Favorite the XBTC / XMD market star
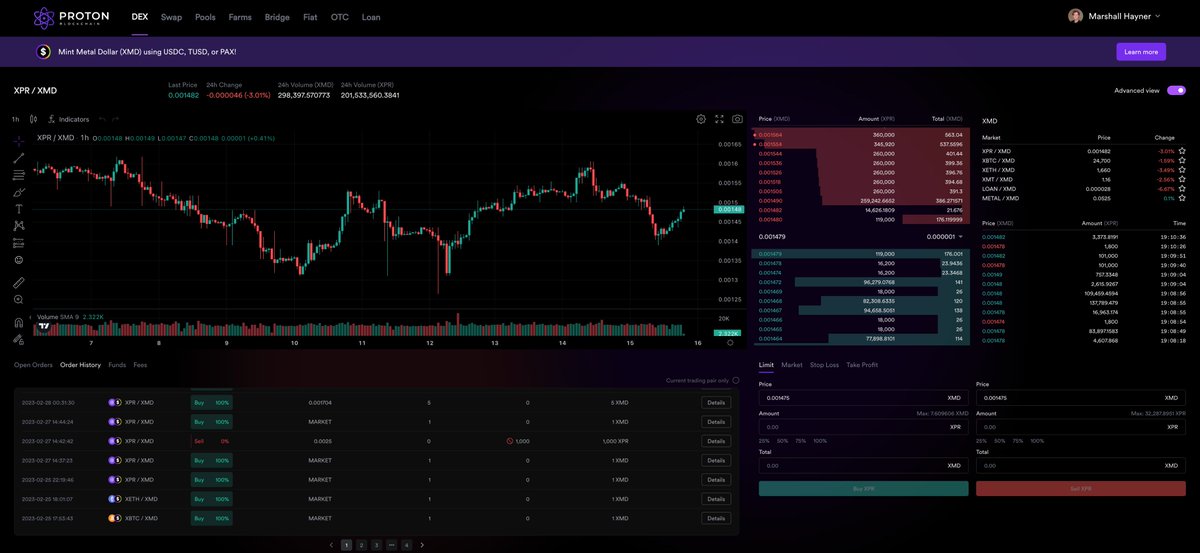 tap(1182, 160)
